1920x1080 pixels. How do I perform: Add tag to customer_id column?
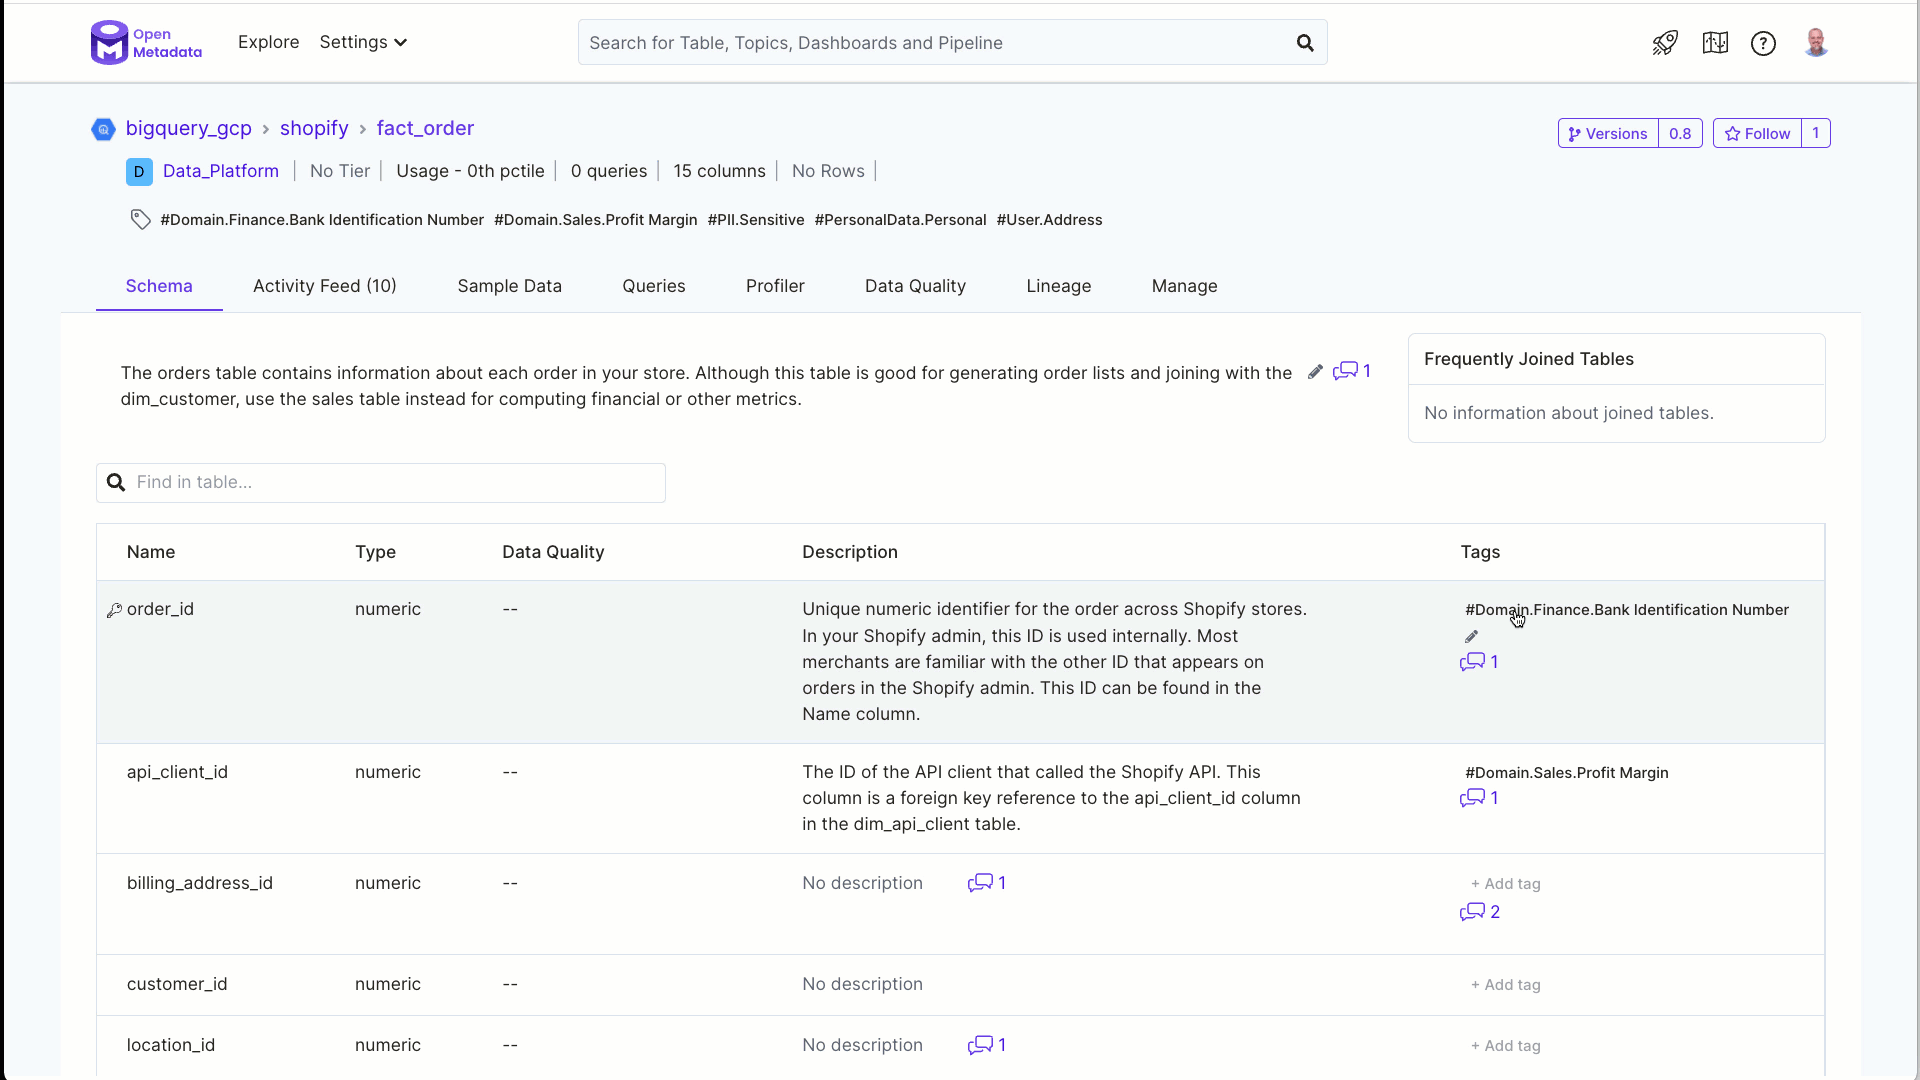(1505, 985)
